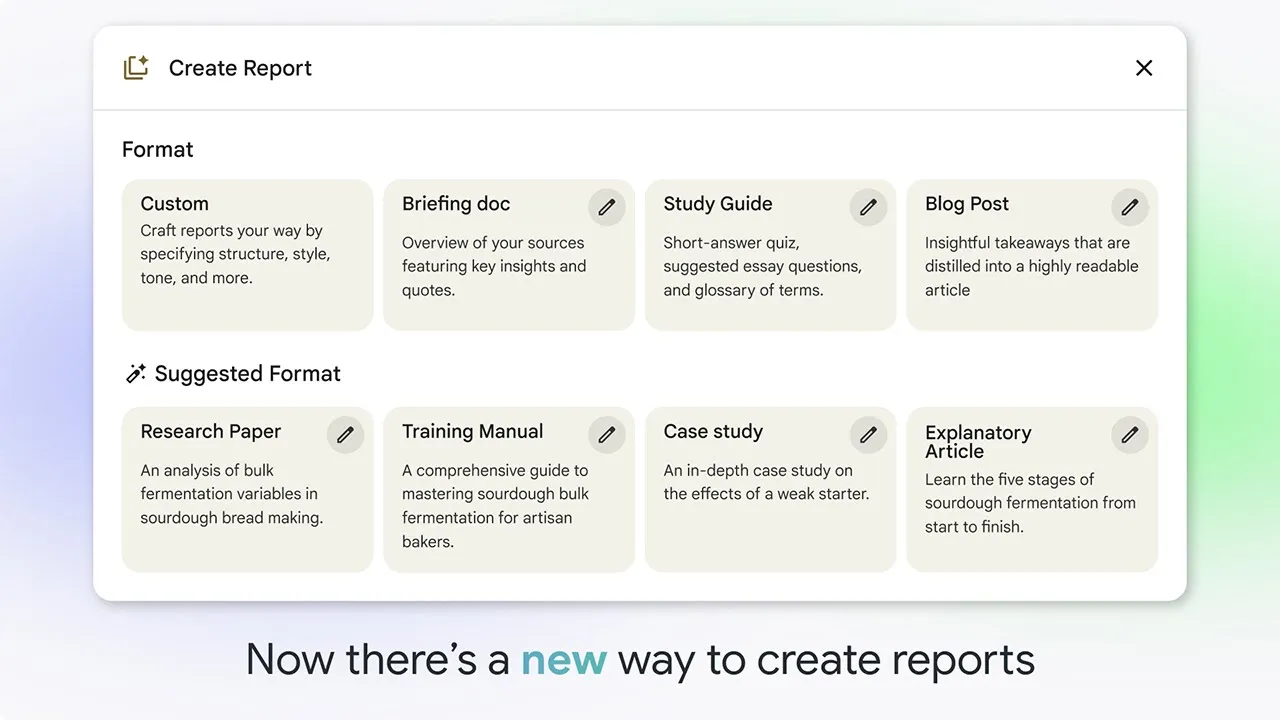This screenshot has width=1280, height=720.
Task: Click the Create Report dialog title
Action: coord(240,68)
